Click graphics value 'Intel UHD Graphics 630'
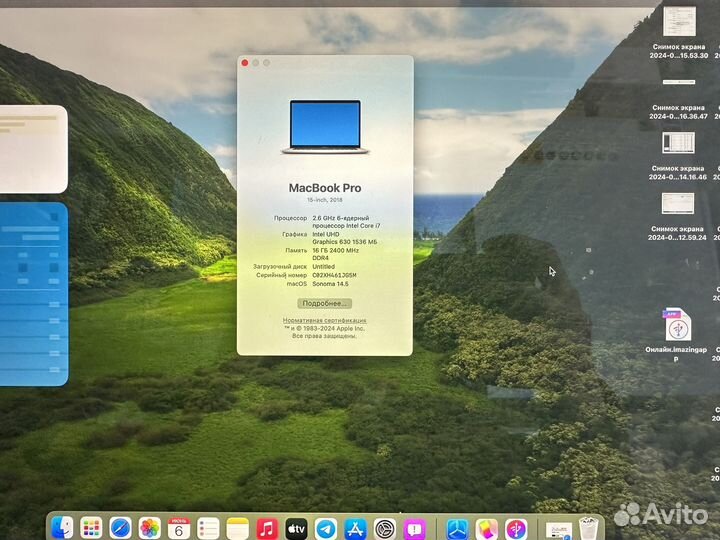Image resolution: width=720 pixels, height=540 pixels. click(x=344, y=238)
